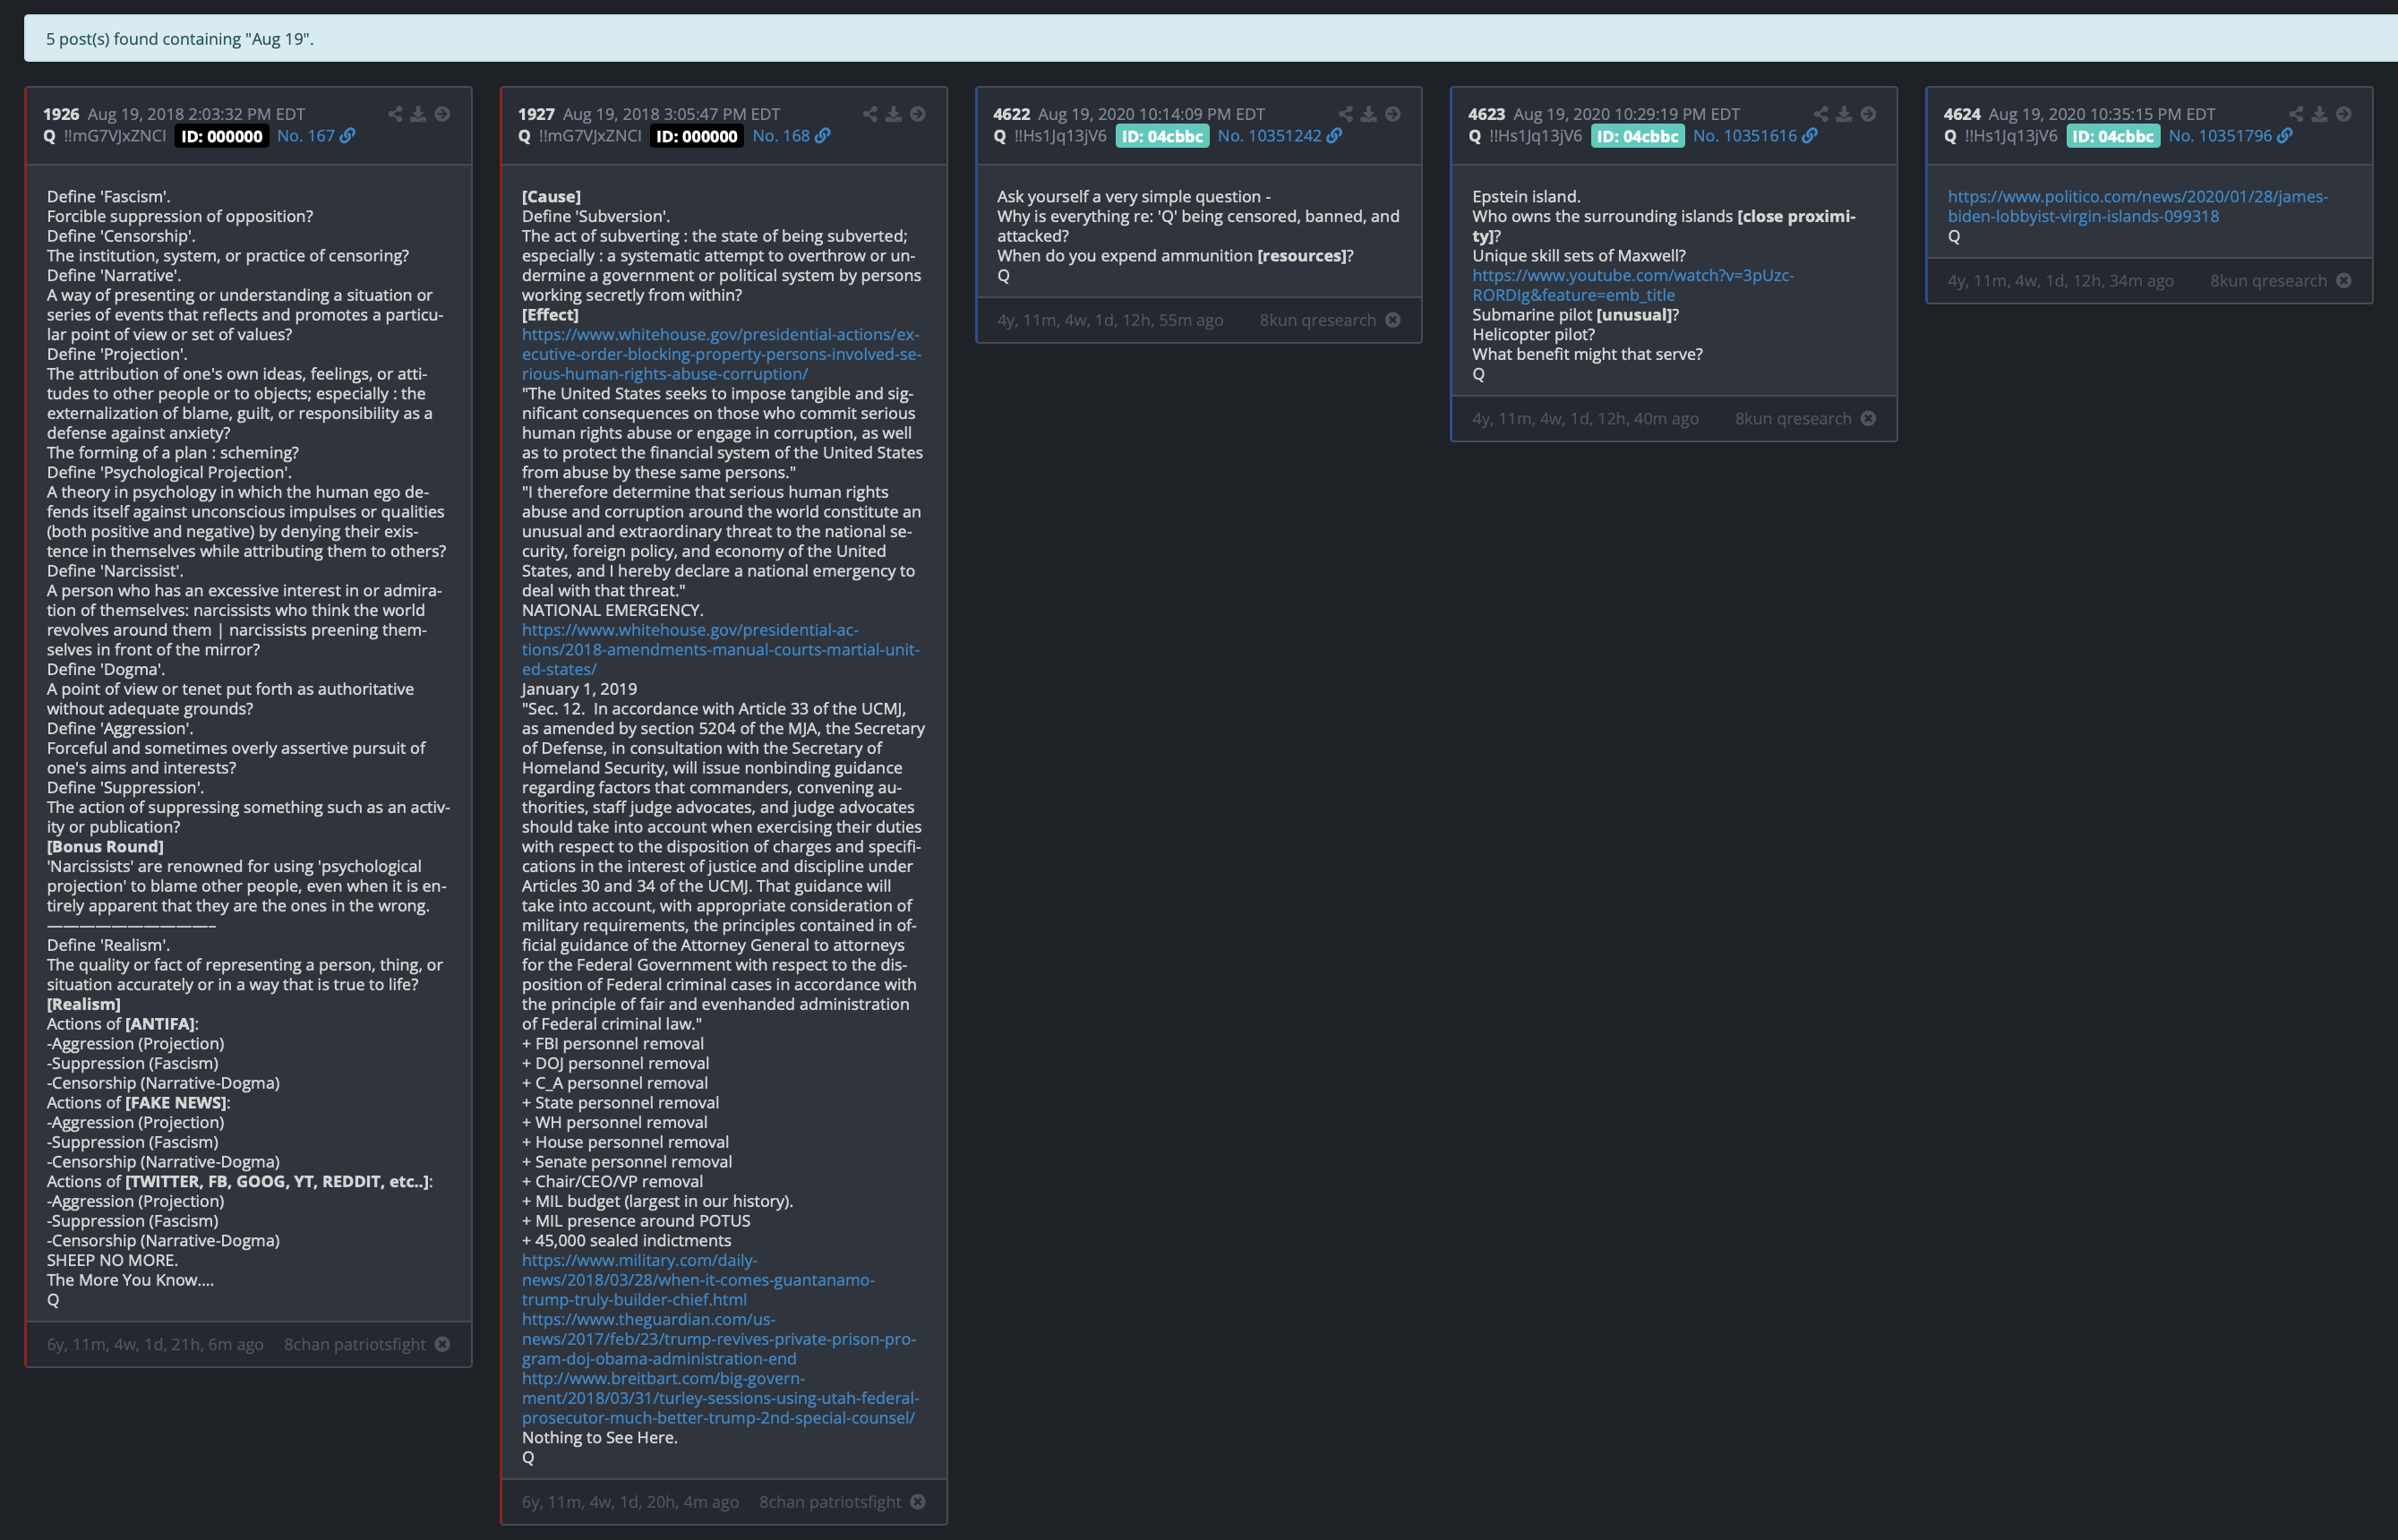Click timestamp 'Aug 19, 2018 2:03:32 PM EDT'
Image resolution: width=2398 pixels, height=1540 pixels.
point(196,114)
